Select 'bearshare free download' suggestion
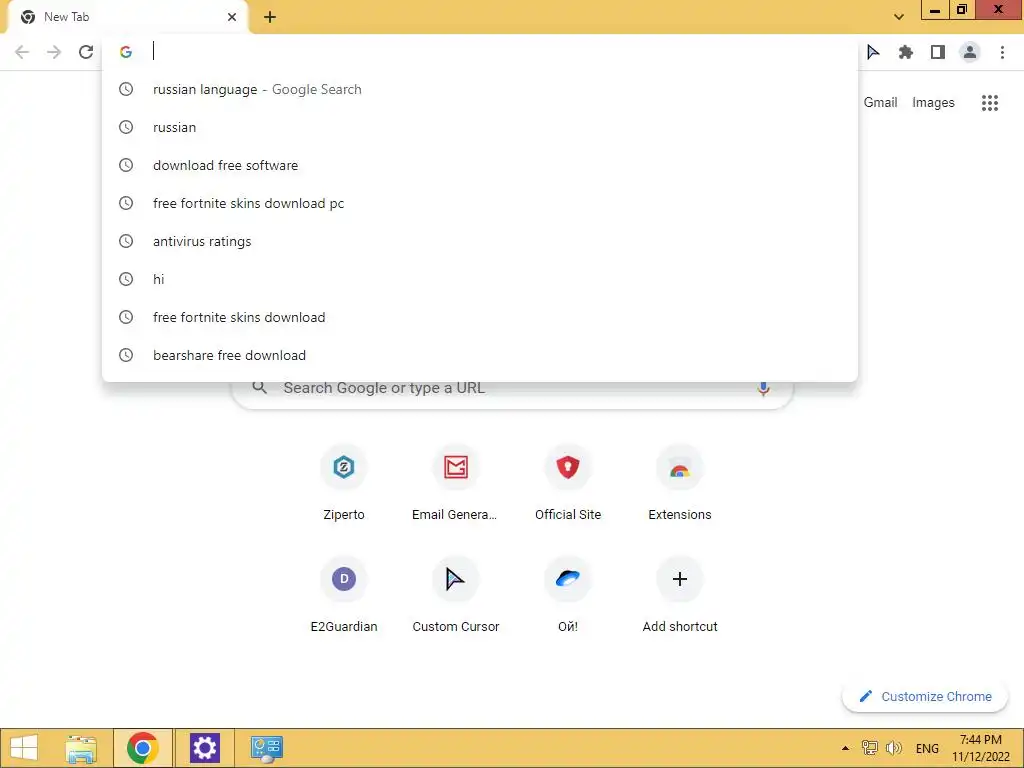 point(479,355)
